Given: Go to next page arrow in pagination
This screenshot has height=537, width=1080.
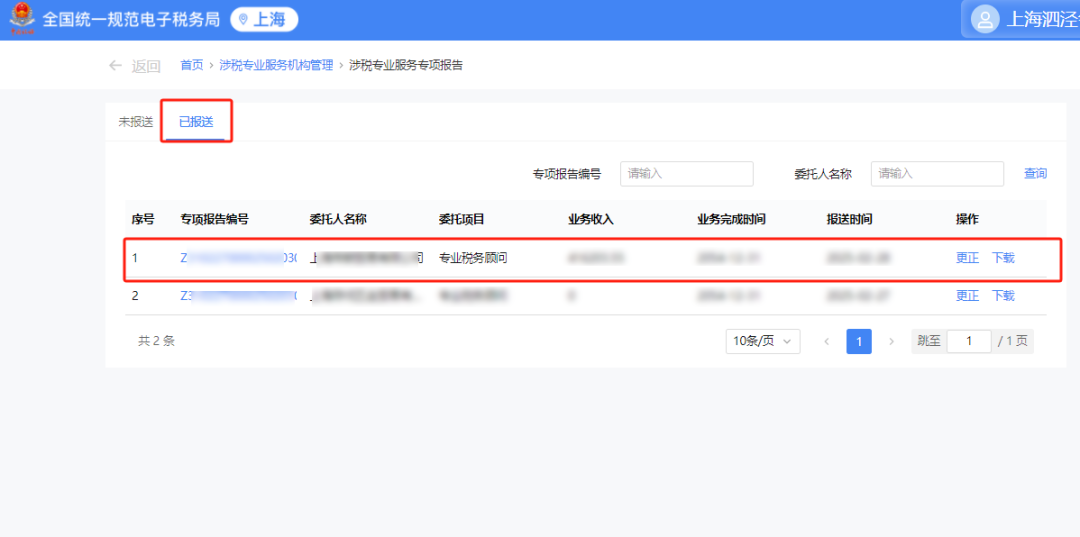Looking at the screenshot, I should coord(891,341).
